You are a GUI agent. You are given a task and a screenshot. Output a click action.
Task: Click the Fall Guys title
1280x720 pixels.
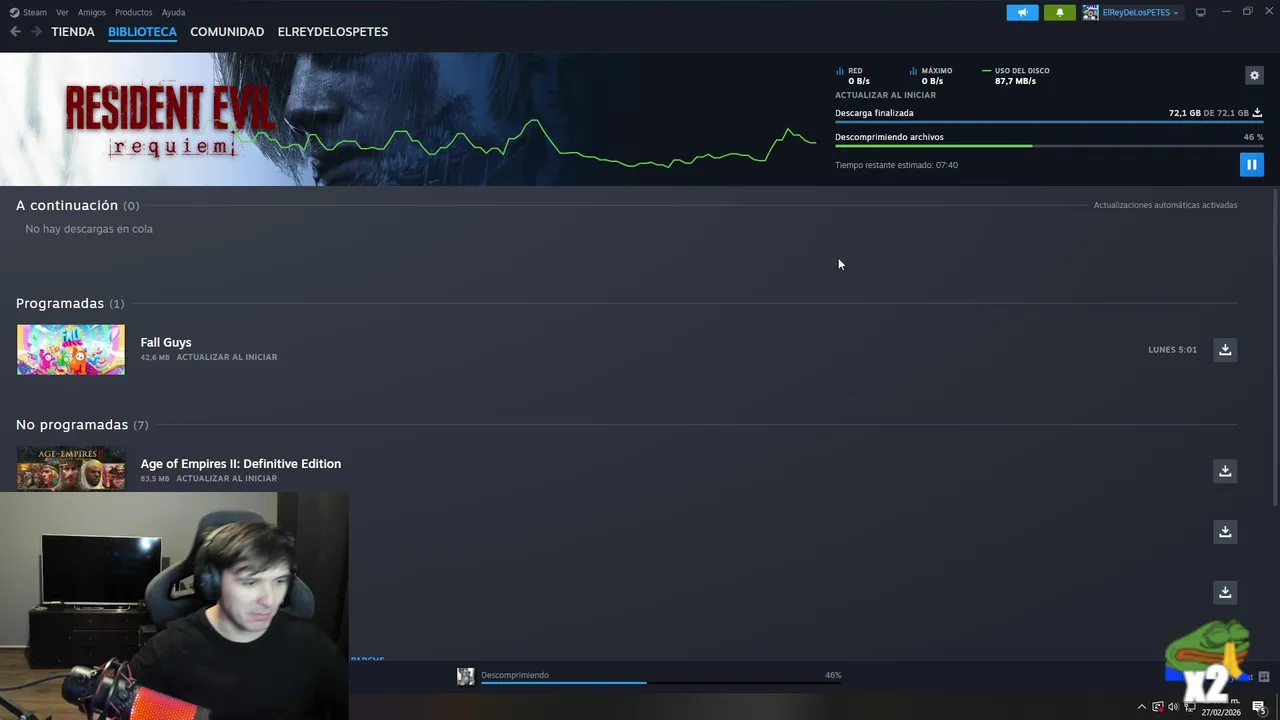click(166, 342)
